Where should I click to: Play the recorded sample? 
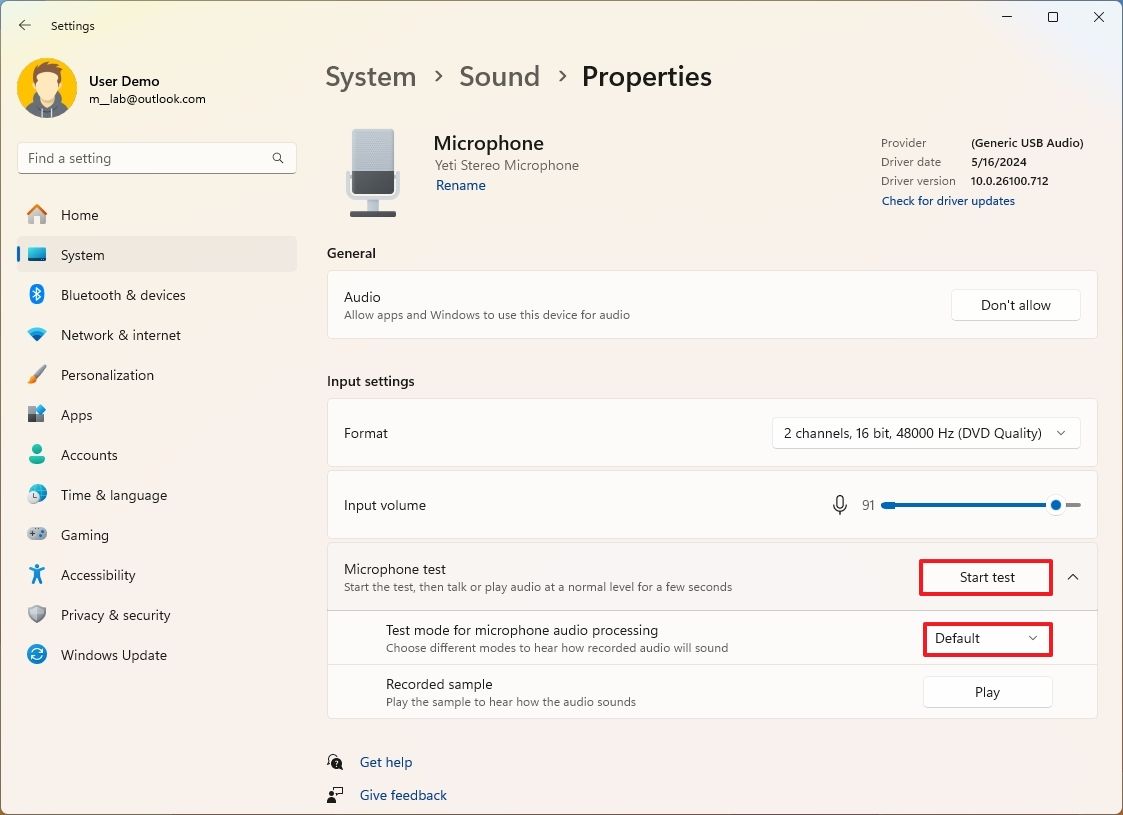click(986, 691)
